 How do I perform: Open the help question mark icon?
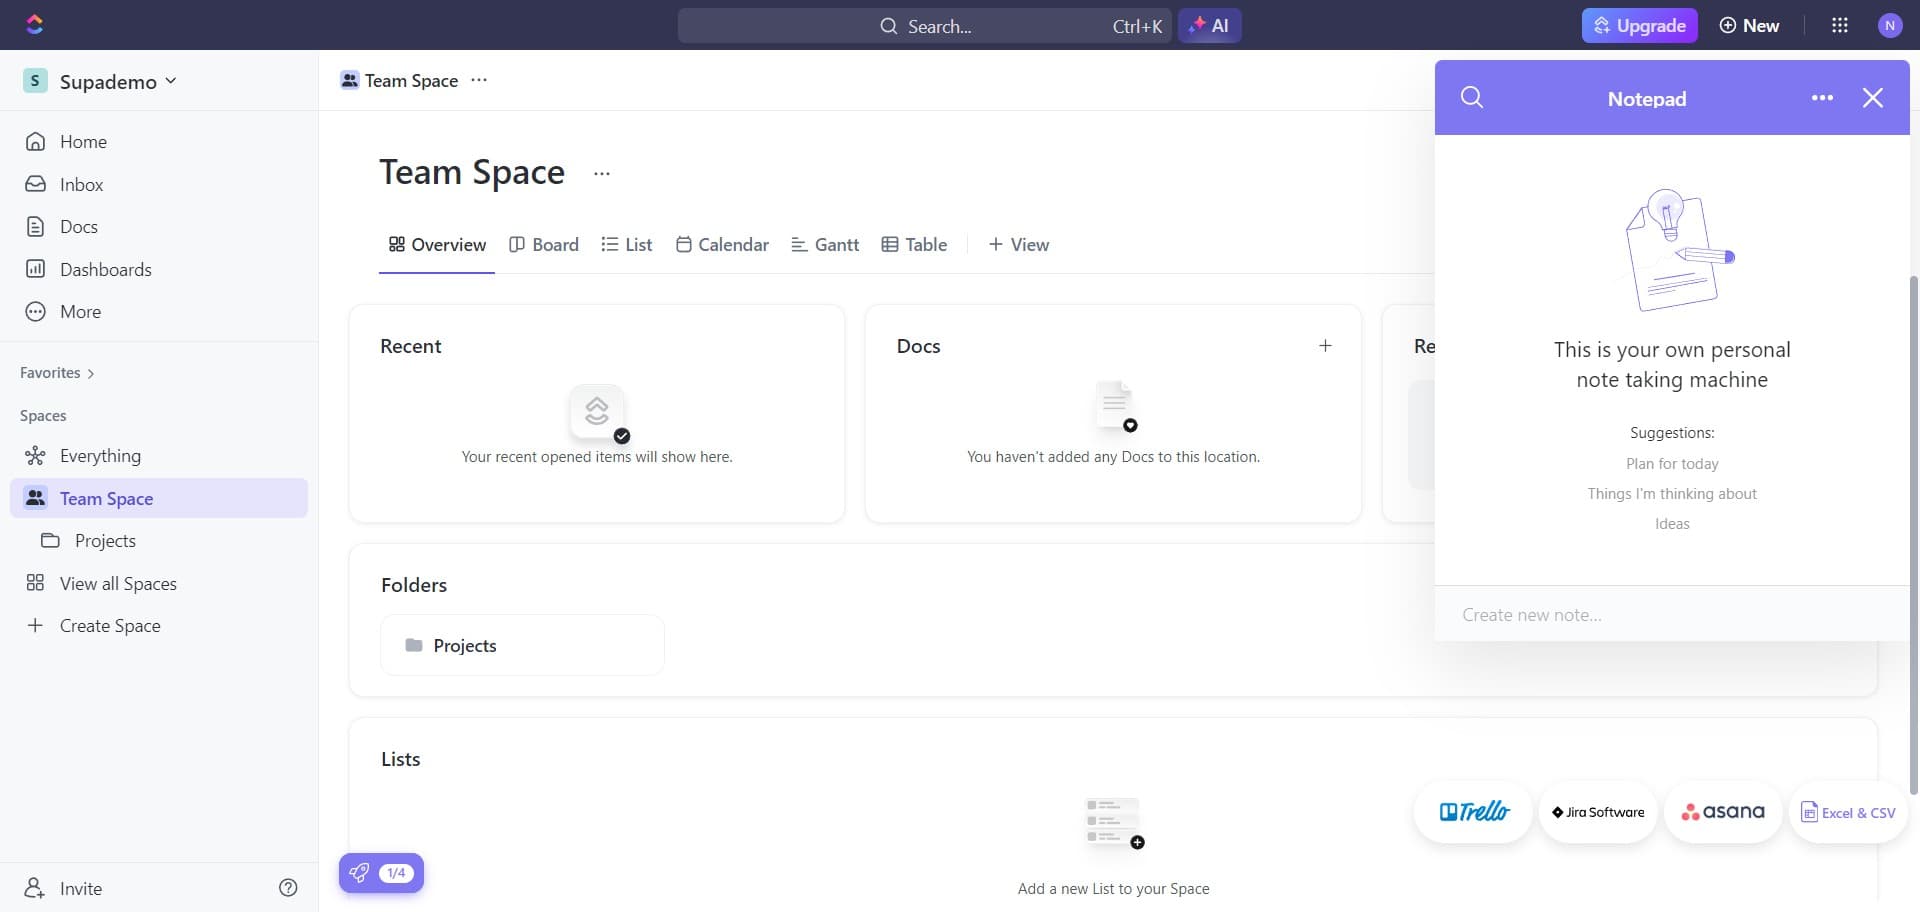288,888
